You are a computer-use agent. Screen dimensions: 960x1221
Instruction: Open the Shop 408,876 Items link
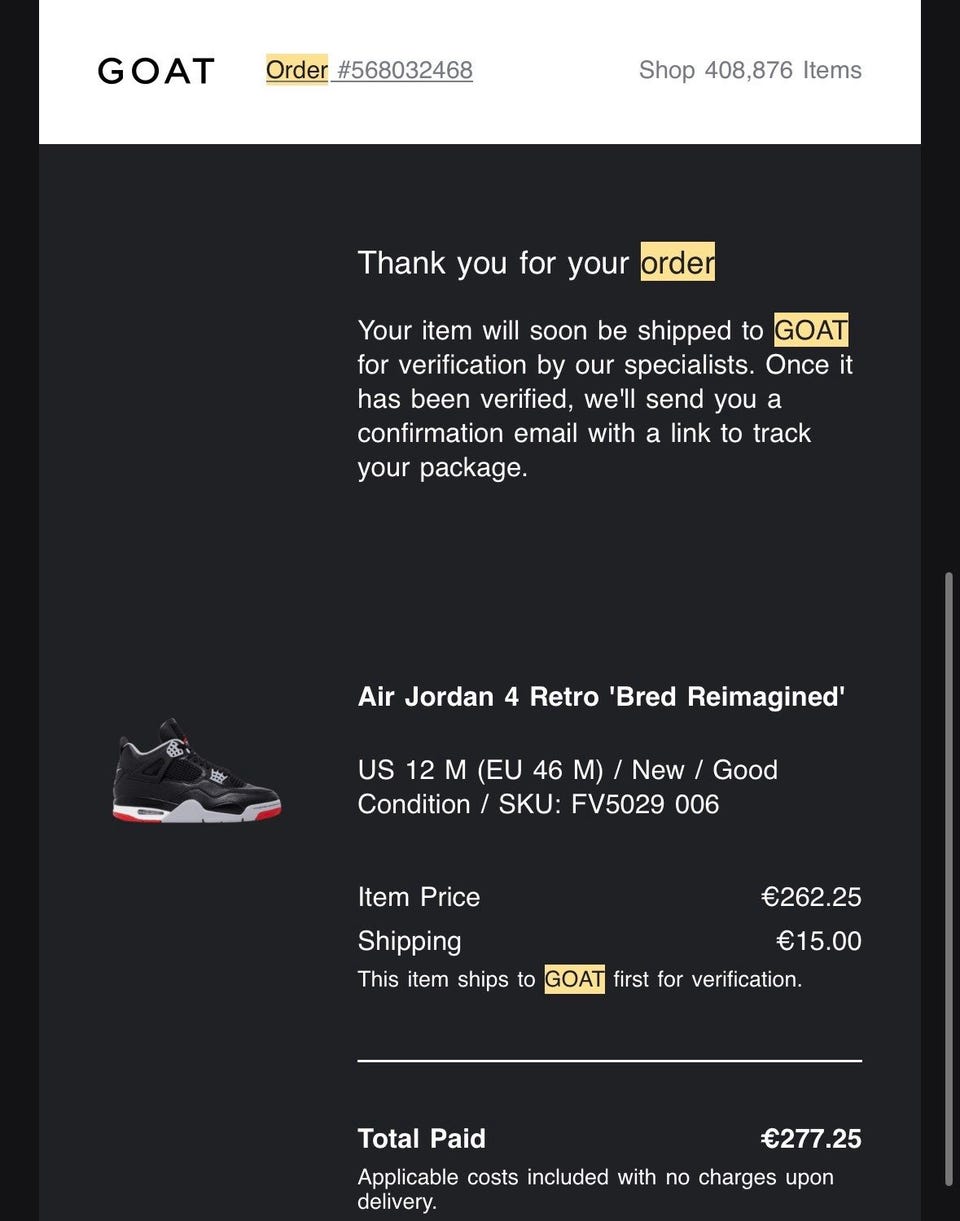tap(749, 70)
